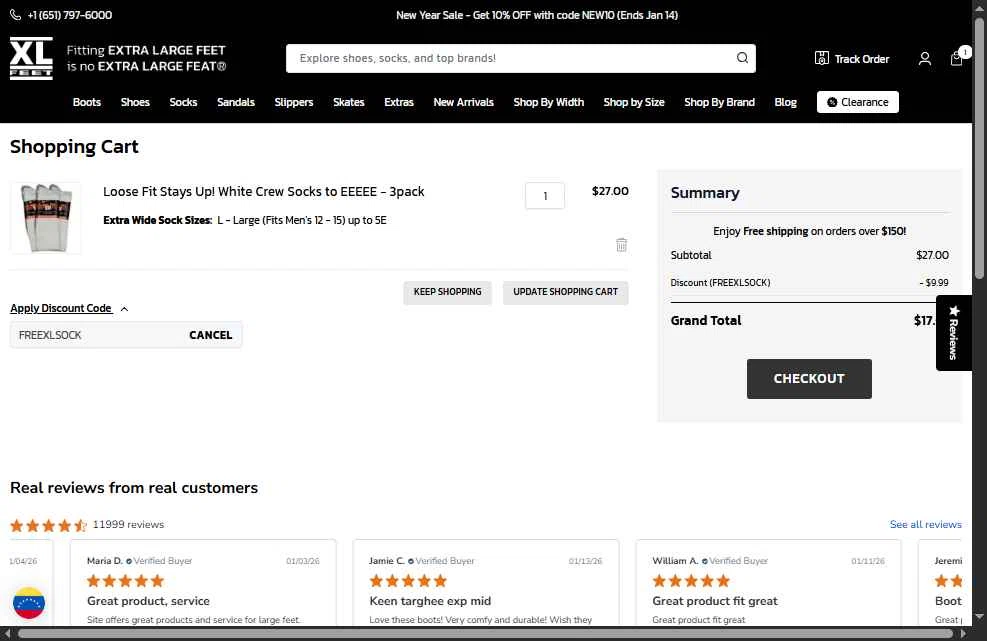Open Shop By Brand menu

[x=719, y=102]
